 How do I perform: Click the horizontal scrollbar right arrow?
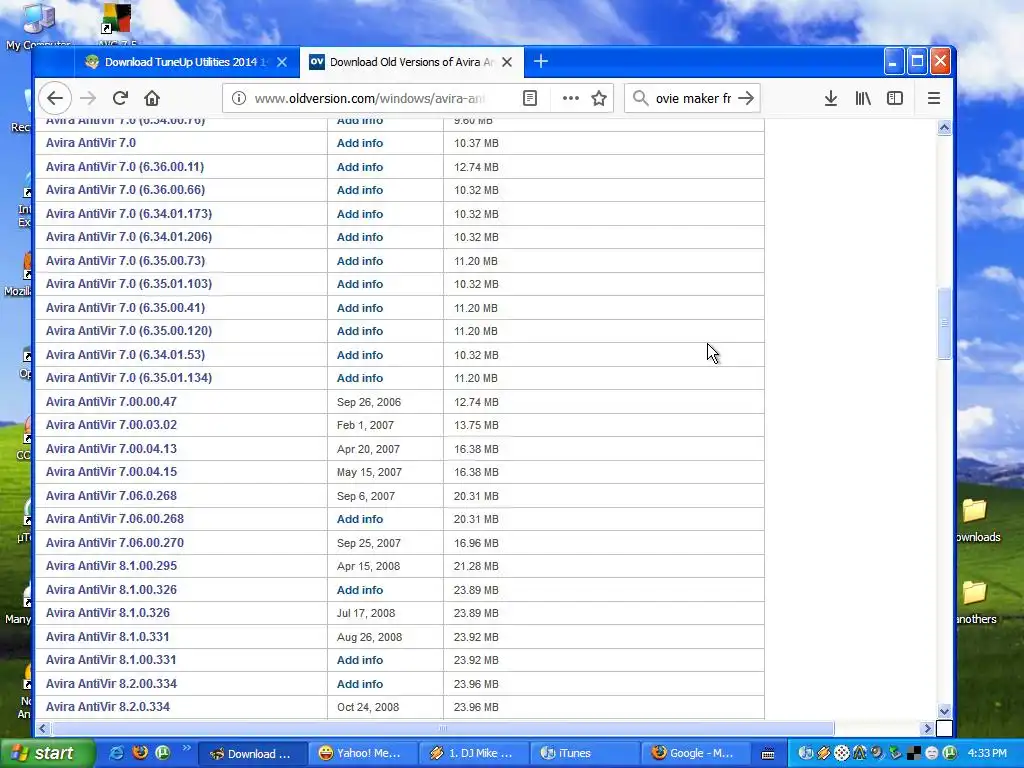[x=927, y=728]
